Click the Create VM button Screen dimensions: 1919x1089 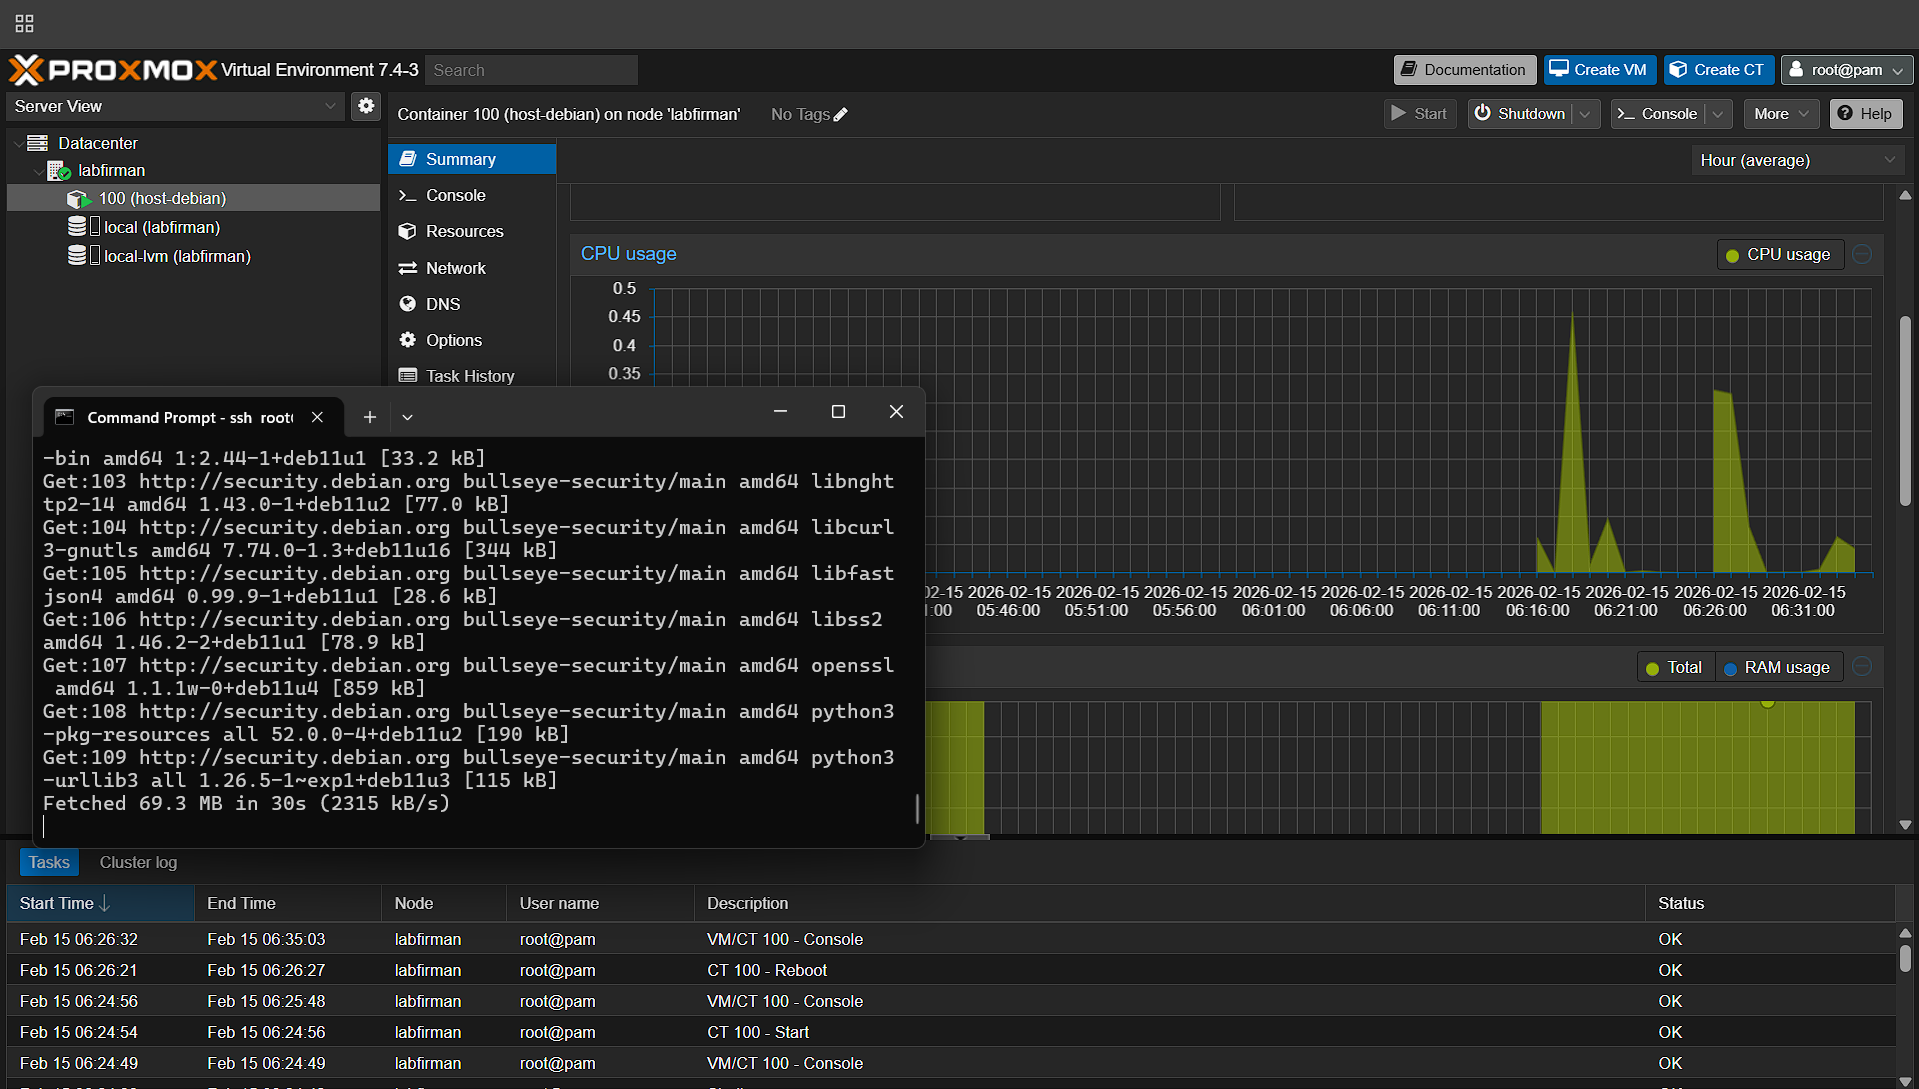coord(1598,70)
